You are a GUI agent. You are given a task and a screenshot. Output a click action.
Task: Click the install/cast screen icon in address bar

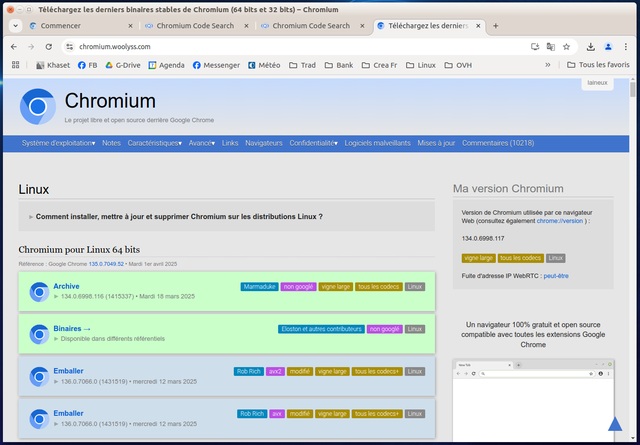(x=535, y=47)
